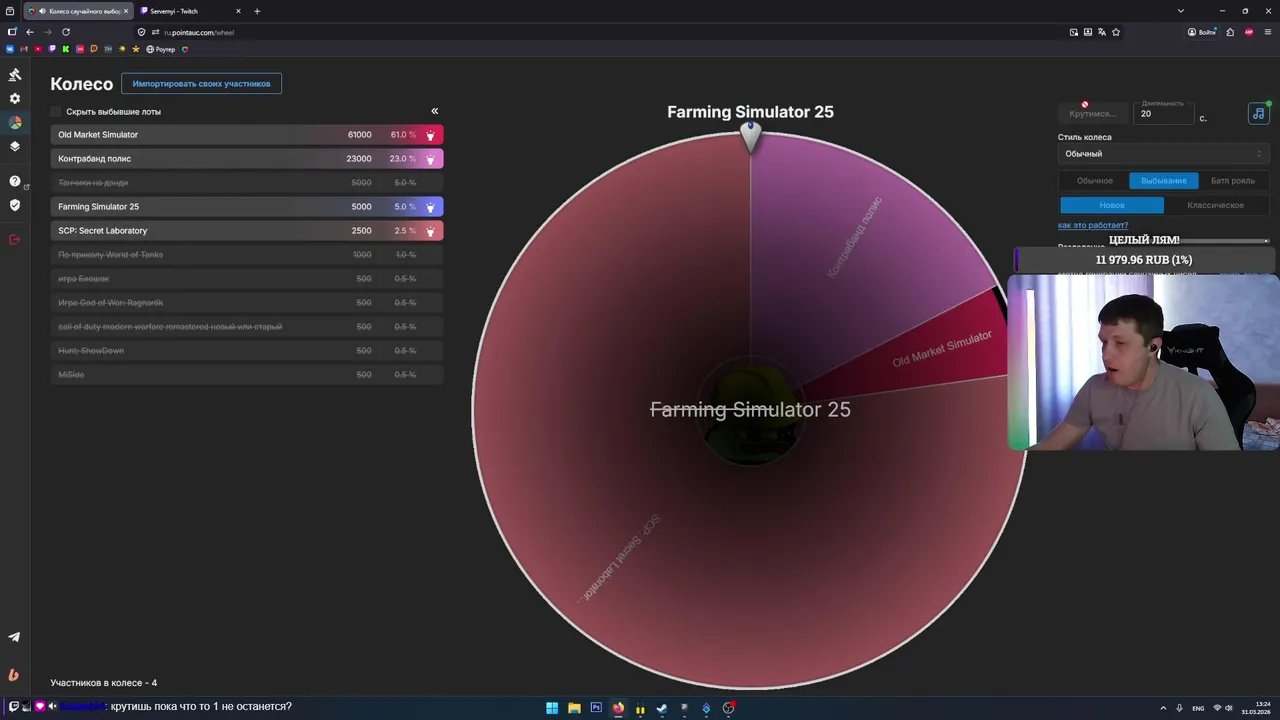Image resolution: width=1280 pixels, height=720 pixels.
Task: Open File Explorer from the taskbar
Action: click(x=574, y=708)
